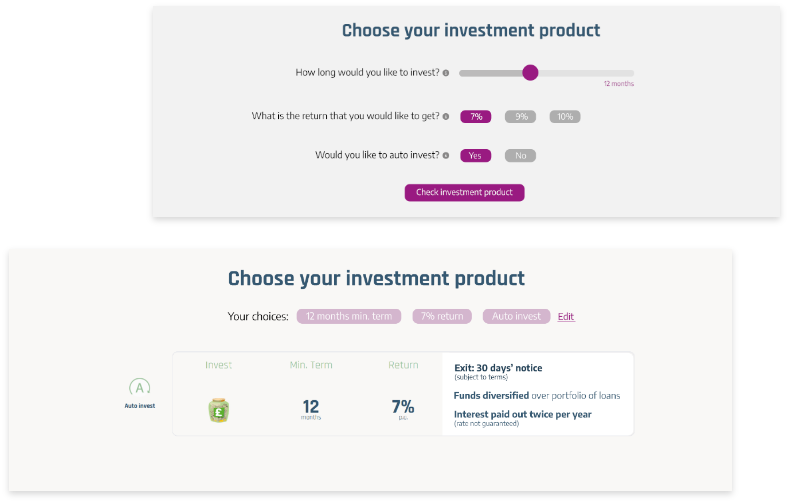789x503 pixels.
Task: Click the Auto invest choice tag
Action: click(x=515, y=316)
